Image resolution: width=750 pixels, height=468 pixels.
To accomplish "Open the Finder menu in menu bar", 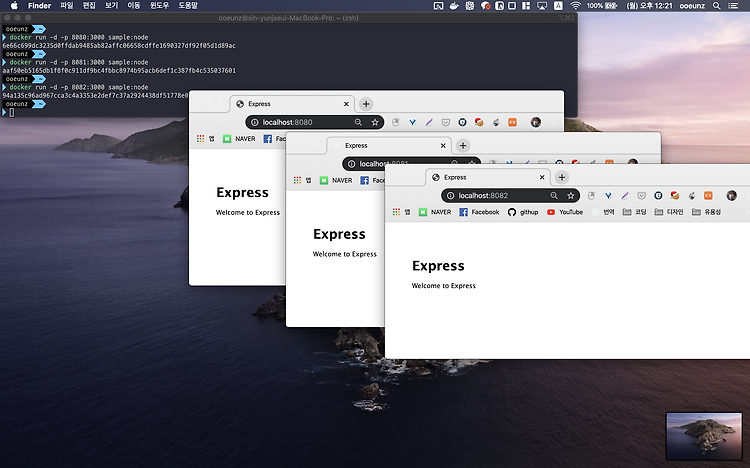I will 39,6.
